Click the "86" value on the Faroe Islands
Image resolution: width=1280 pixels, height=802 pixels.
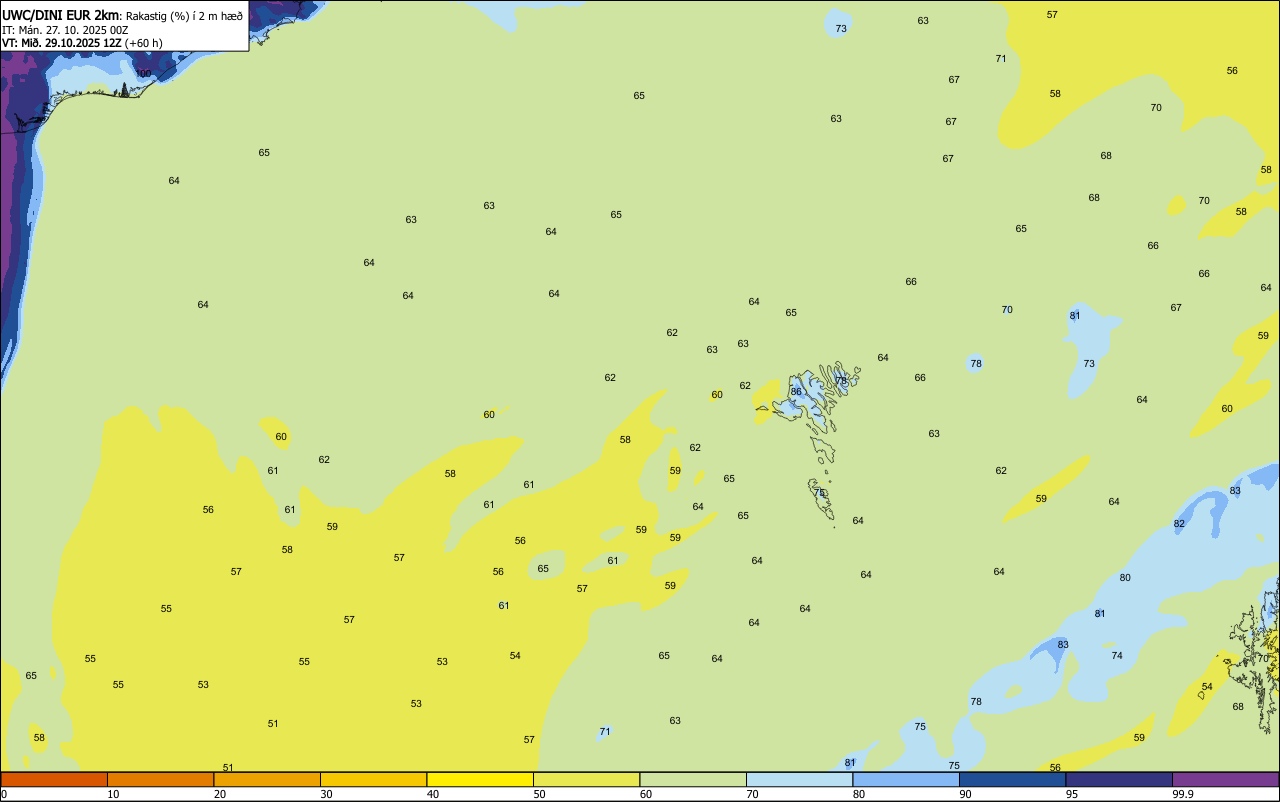pos(796,392)
